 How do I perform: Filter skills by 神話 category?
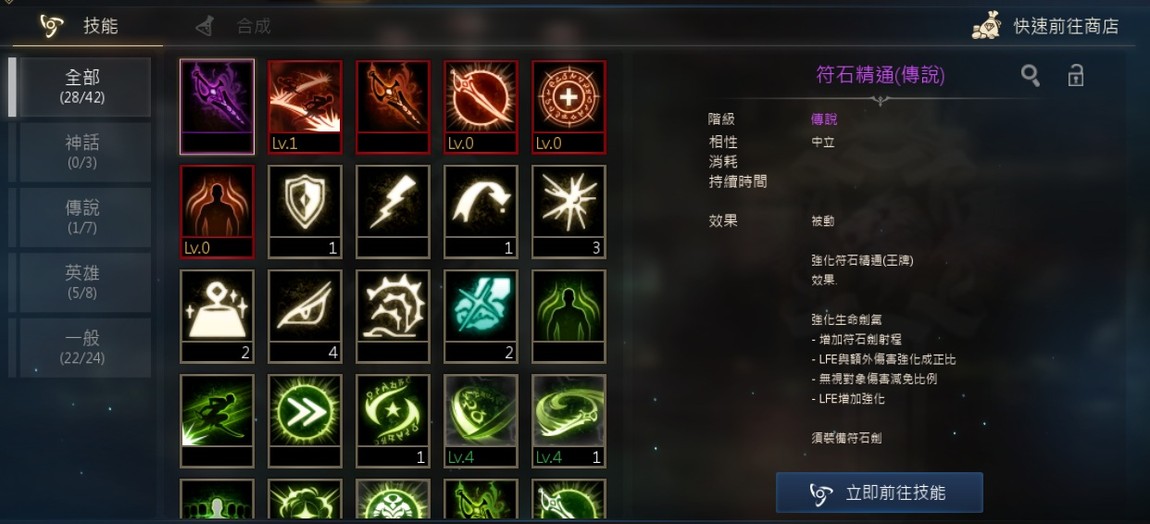pos(82,152)
